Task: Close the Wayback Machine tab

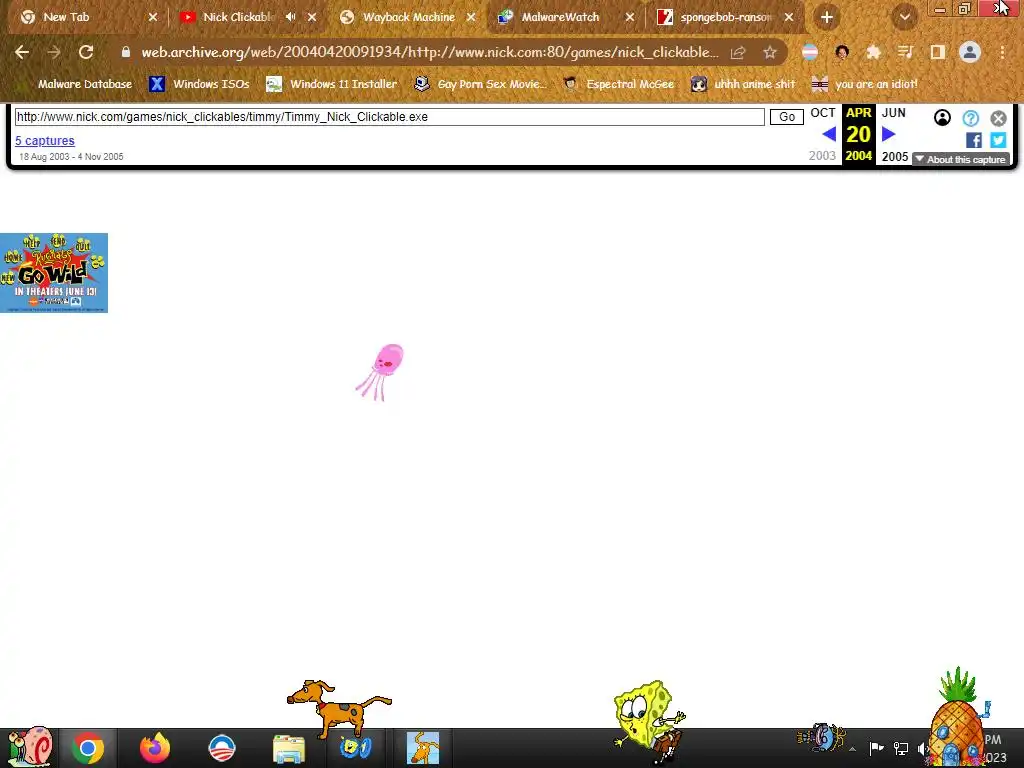Action: pyautogui.click(x=471, y=17)
